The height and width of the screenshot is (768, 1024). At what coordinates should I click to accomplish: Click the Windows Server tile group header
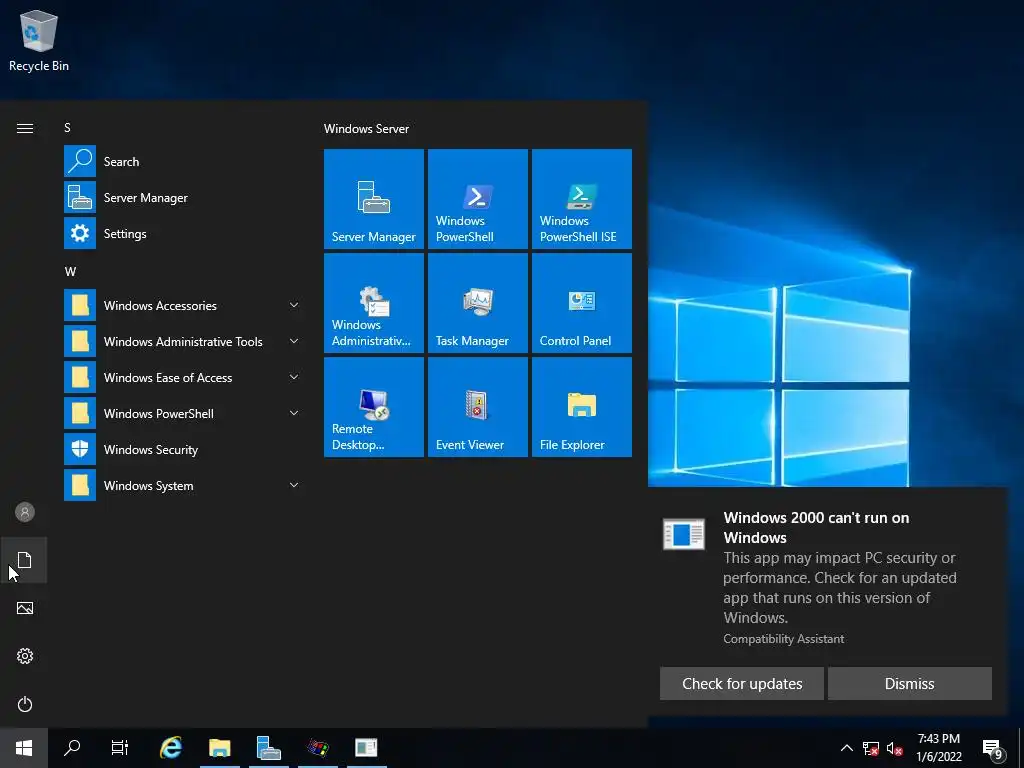tap(366, 129)
